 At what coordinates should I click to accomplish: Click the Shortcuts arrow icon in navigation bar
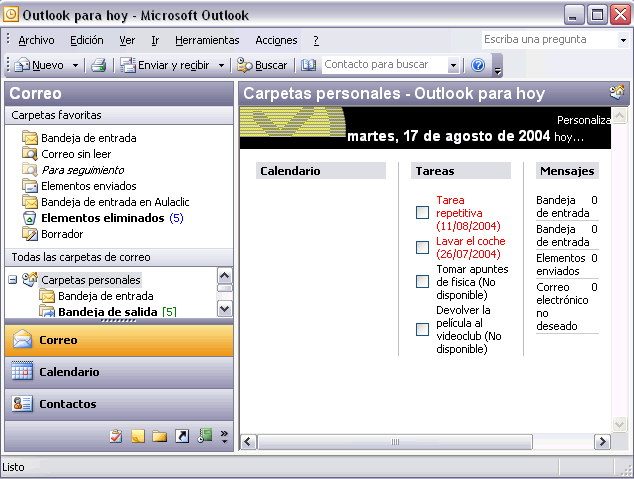pos(182,436)
